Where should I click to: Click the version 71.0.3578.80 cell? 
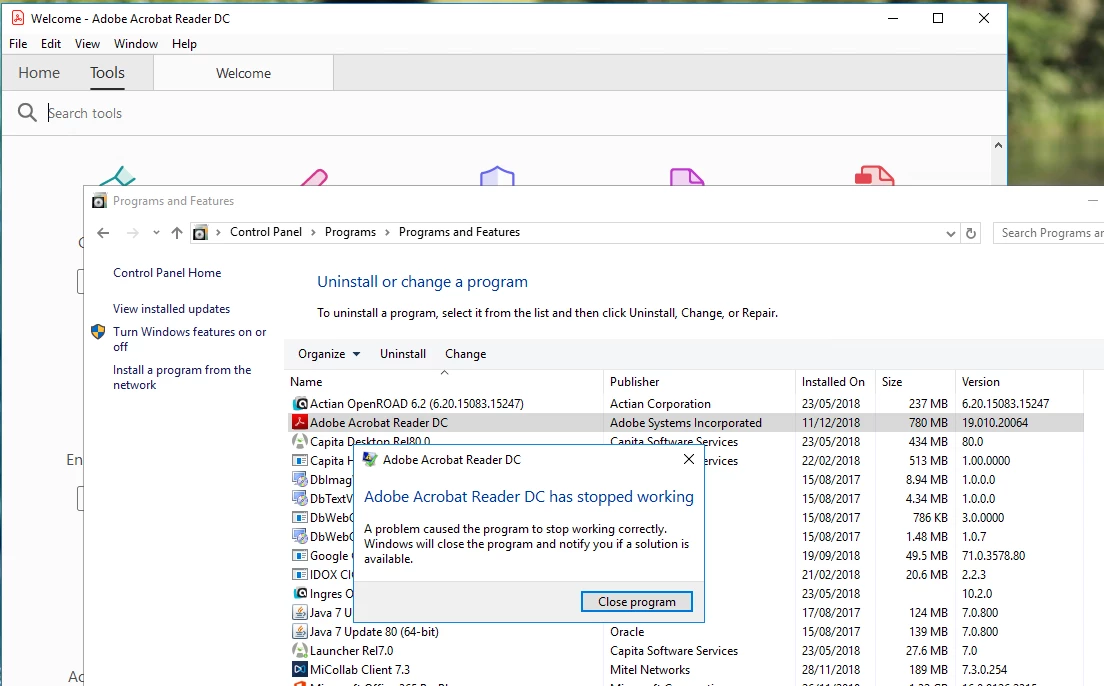[x=993, y=556]
